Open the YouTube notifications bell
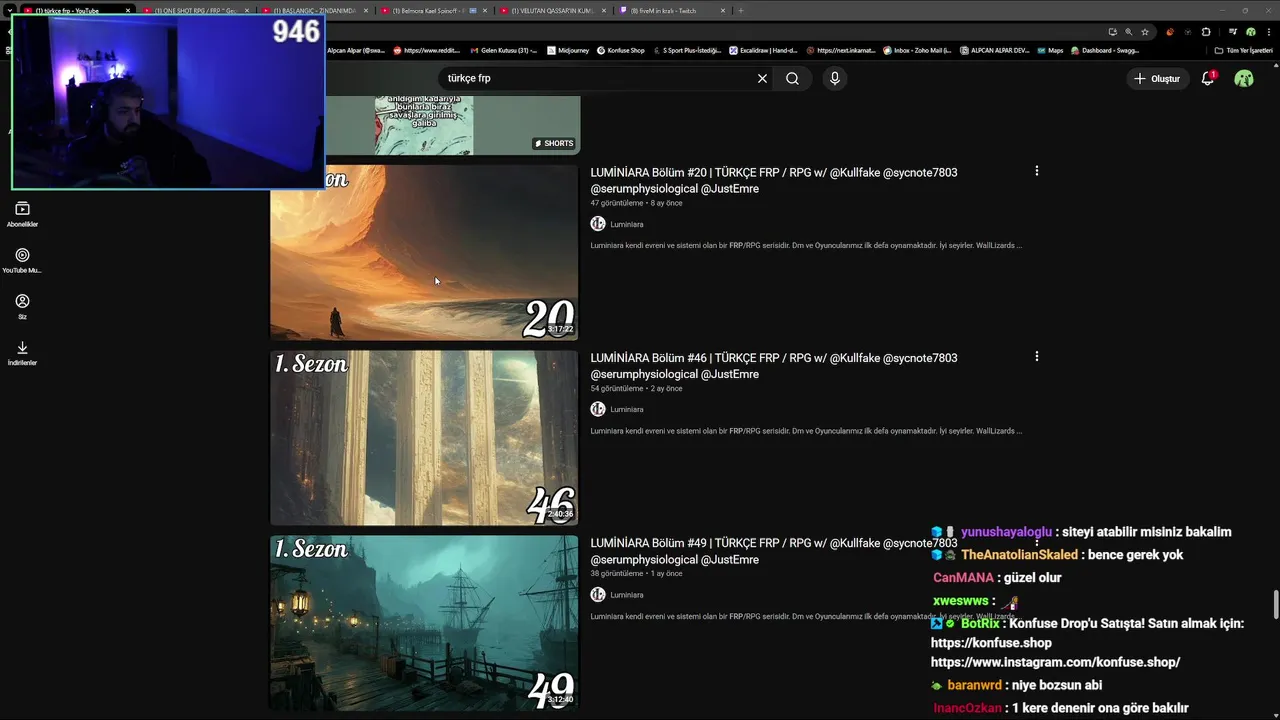This screenshot has width=1280, height=720. (x=1208, y=78)
